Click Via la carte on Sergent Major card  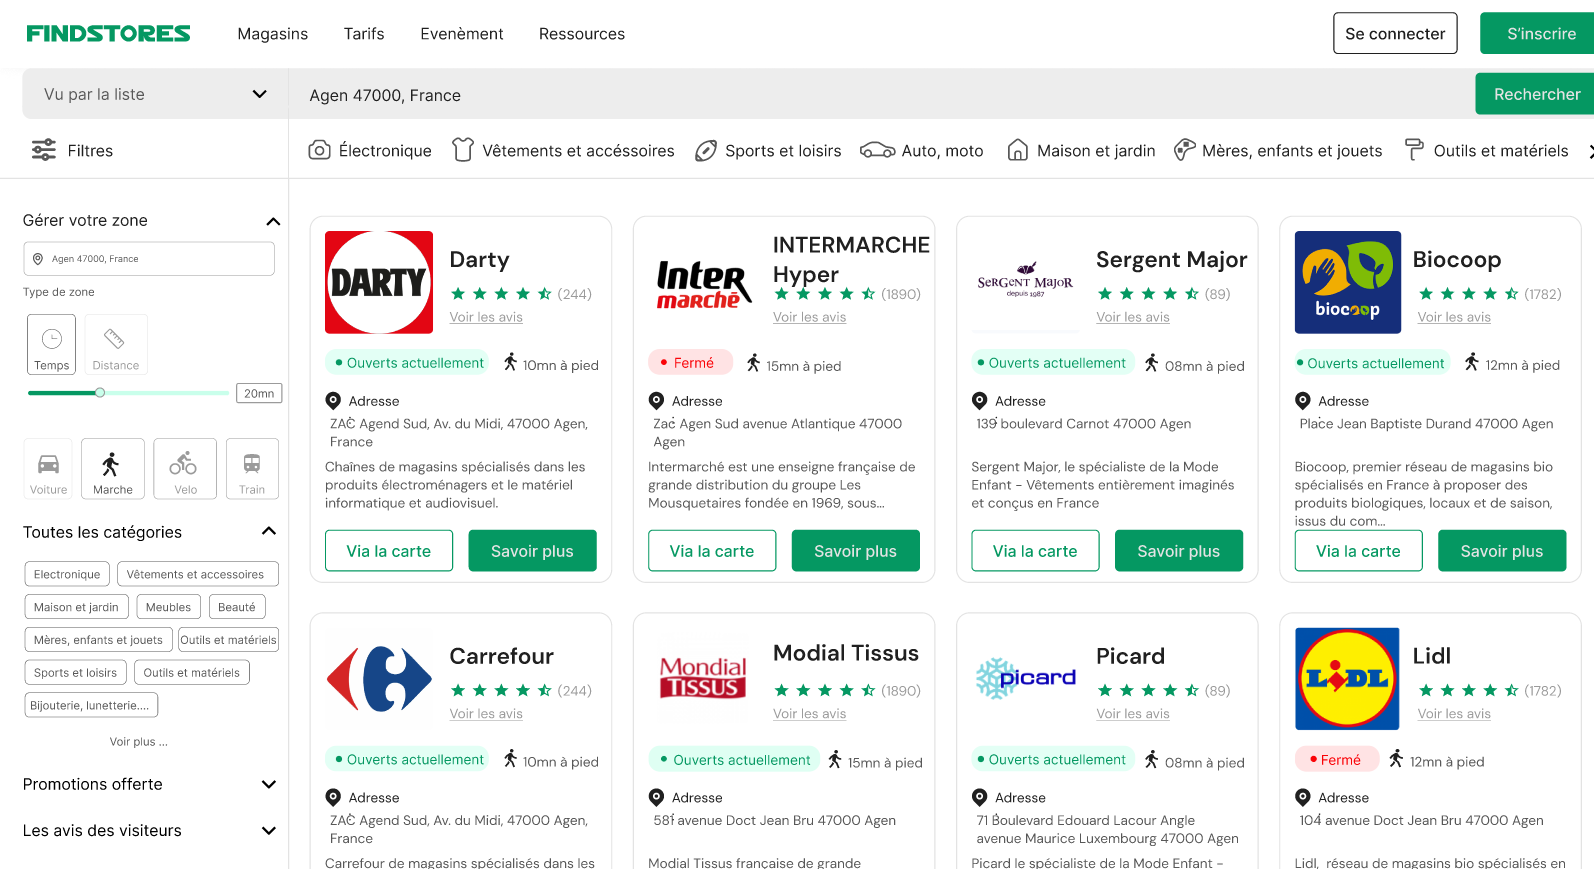pyautogui.click(x=1035, y=551)
